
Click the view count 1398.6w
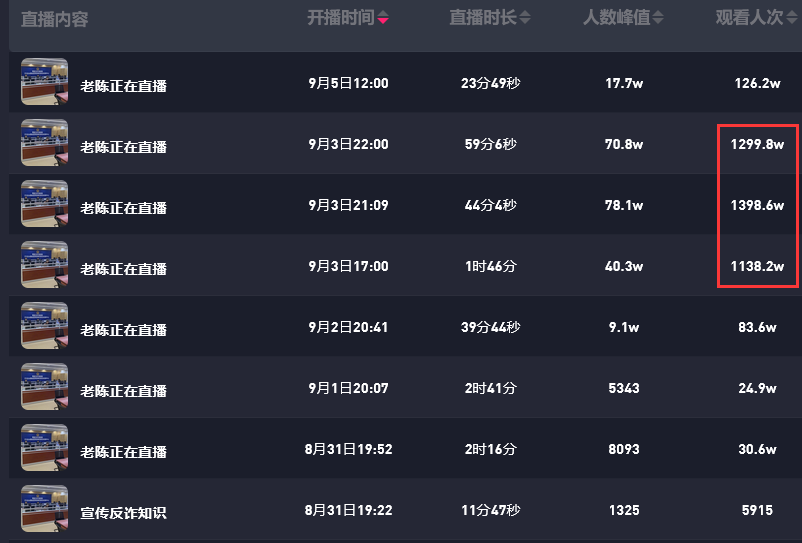click(758, 205)
